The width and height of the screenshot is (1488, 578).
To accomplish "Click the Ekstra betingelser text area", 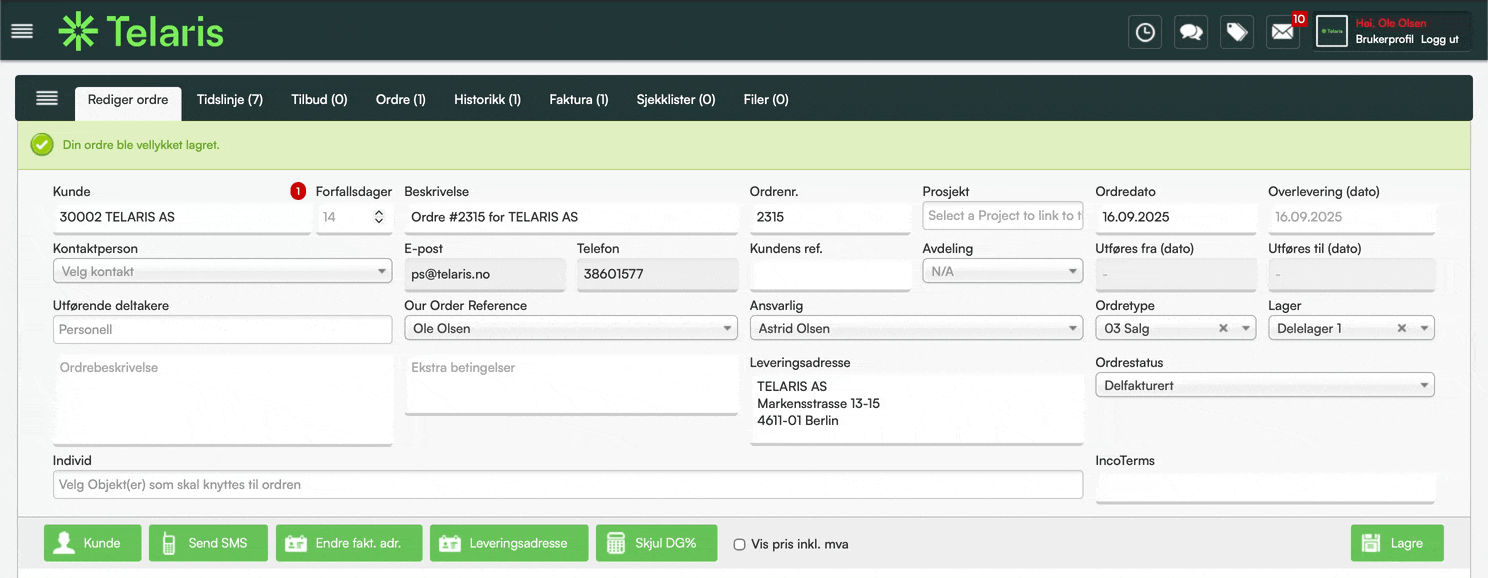I will (571, 384).
